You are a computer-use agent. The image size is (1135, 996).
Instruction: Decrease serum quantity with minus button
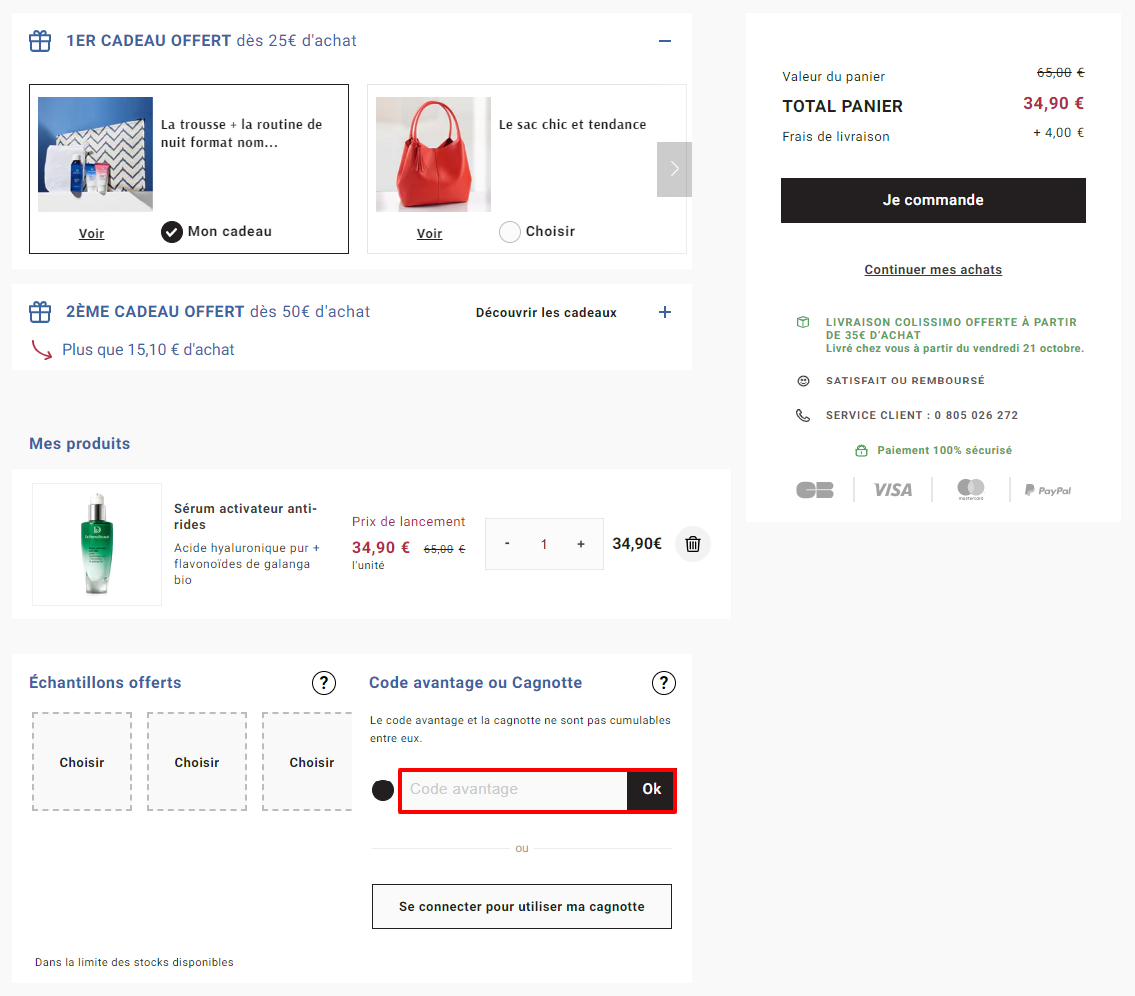(x=507, y=544)
